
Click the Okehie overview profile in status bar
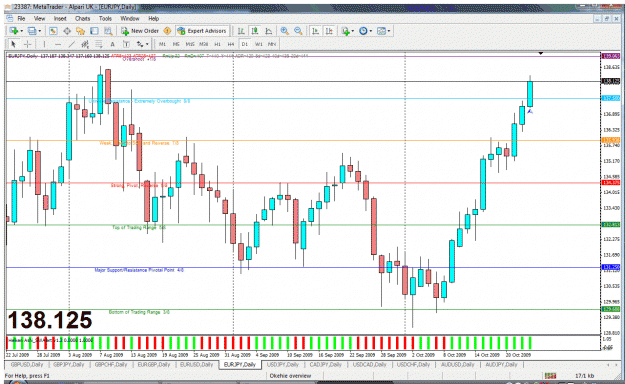click(290, 376)
